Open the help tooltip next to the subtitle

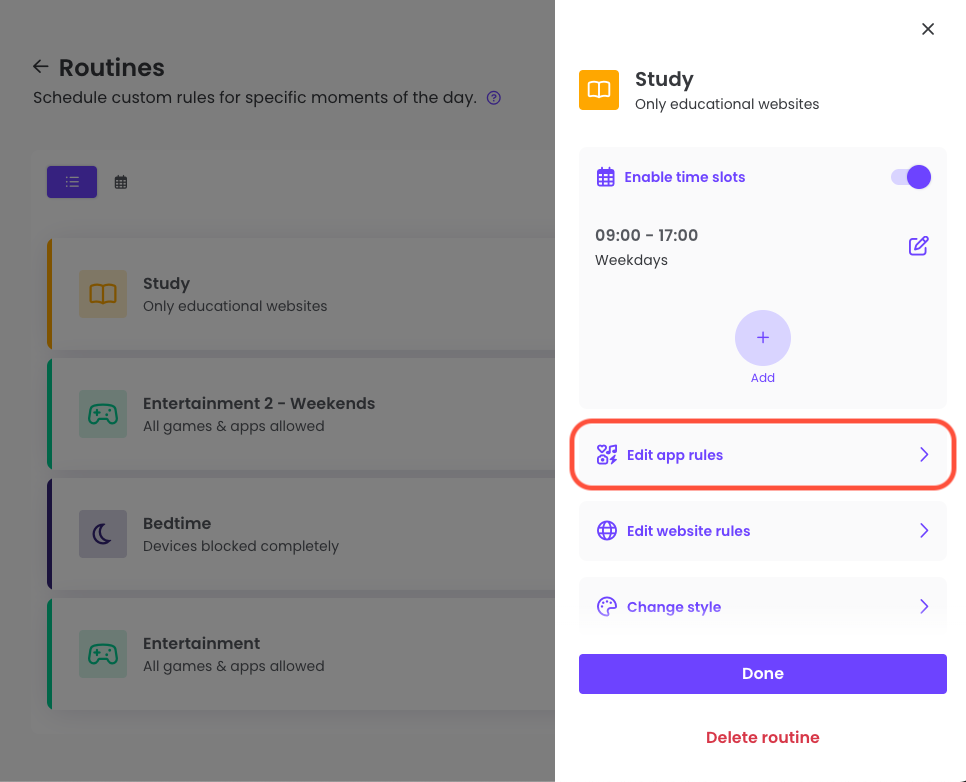[493, 98]
